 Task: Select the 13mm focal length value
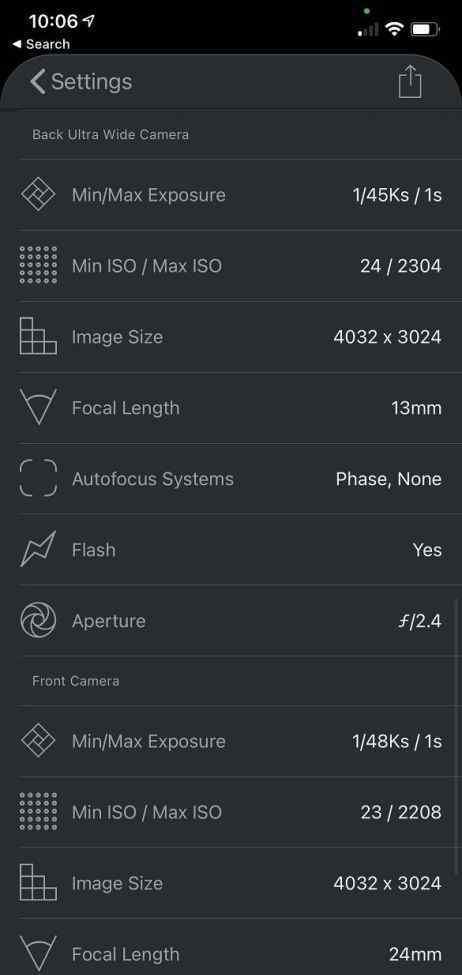point(417,409)
